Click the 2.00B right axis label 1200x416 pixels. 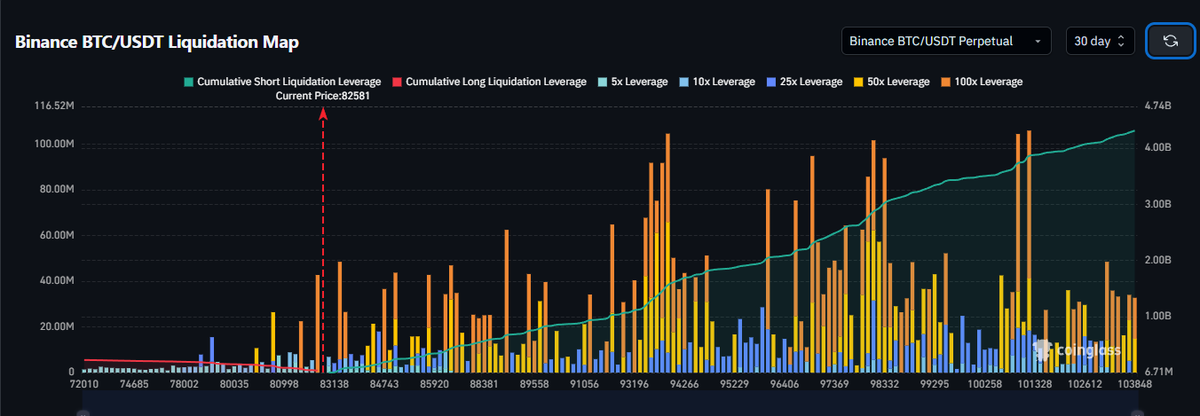pos(1157,259)
